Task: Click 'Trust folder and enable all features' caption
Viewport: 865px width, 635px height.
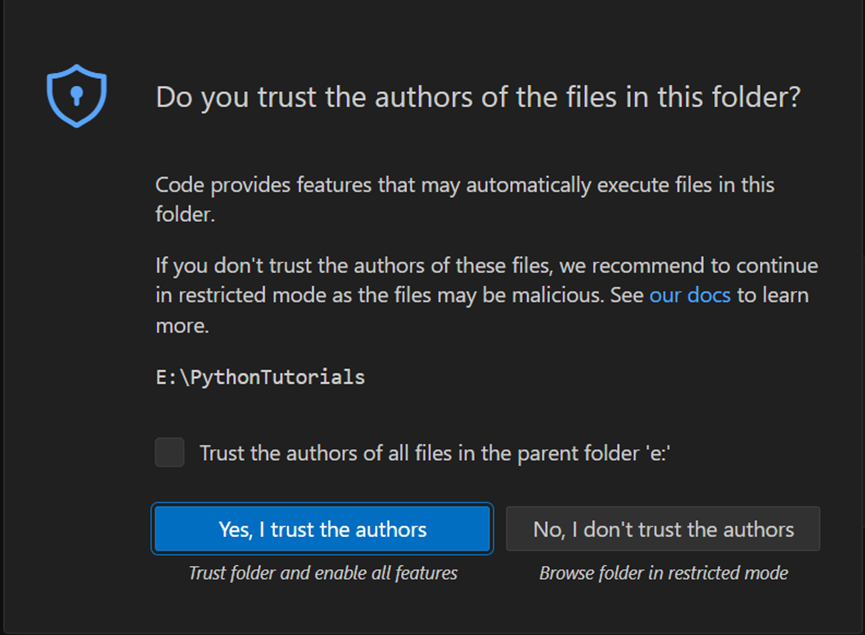Action: coord(323,573)
